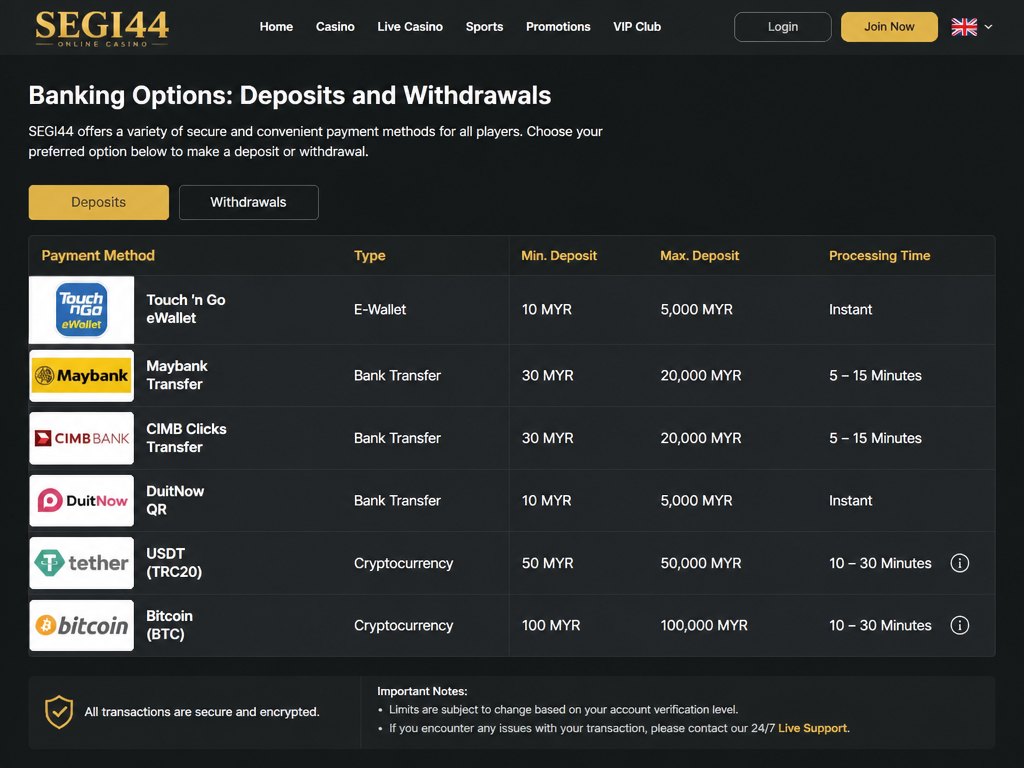Select the Touch 'n Go eWallet name
Viewport: 1024px width, 768px height.
[186, 309]
